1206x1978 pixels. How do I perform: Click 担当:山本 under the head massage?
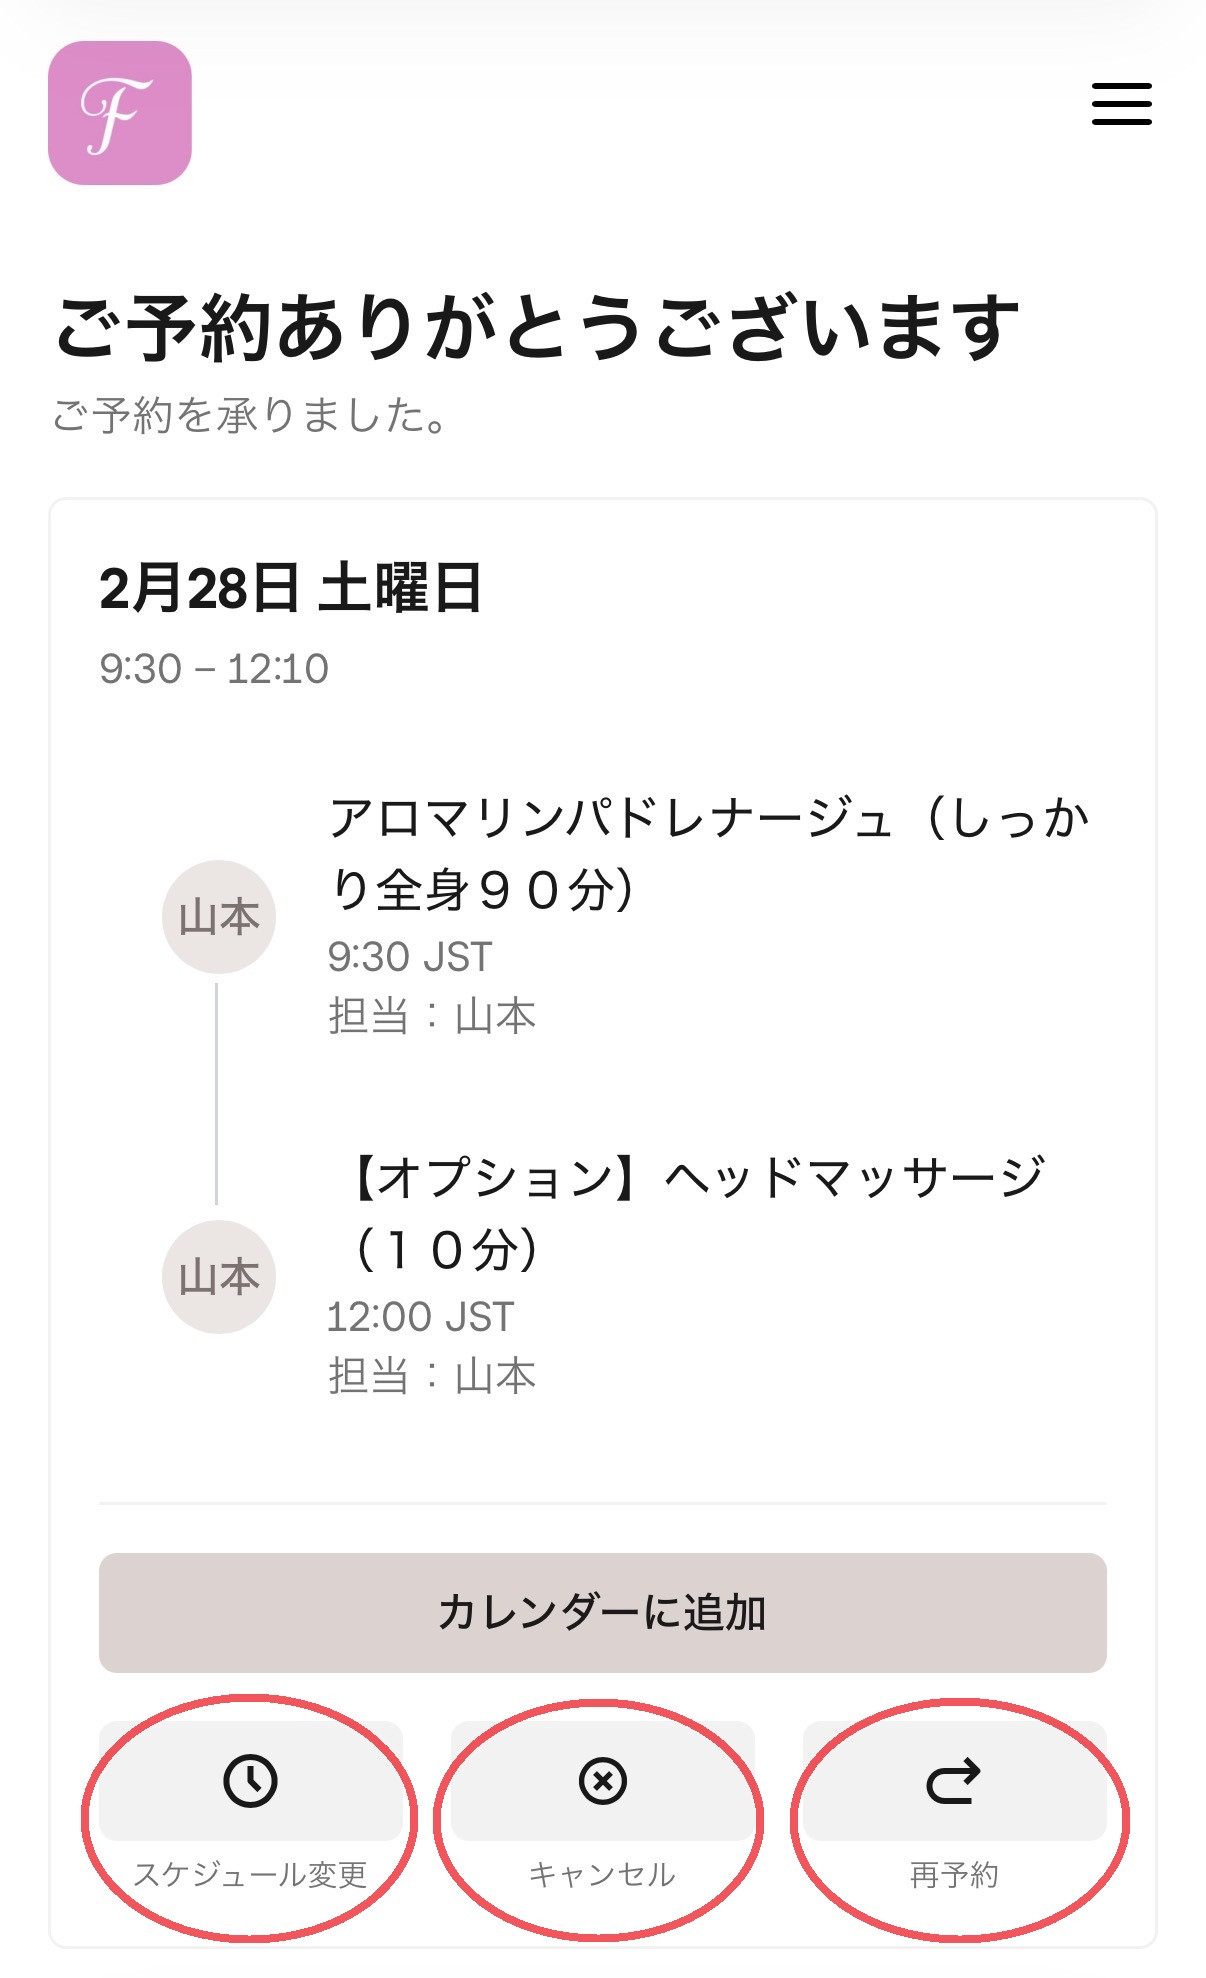[x=432, y=1376]
